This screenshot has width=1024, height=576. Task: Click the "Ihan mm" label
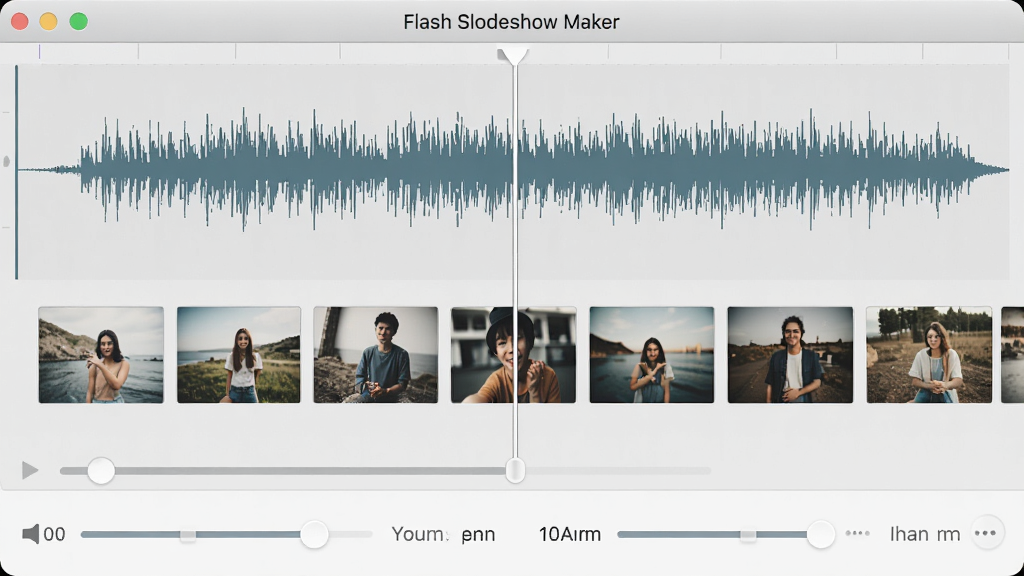(x=925, y=534)
